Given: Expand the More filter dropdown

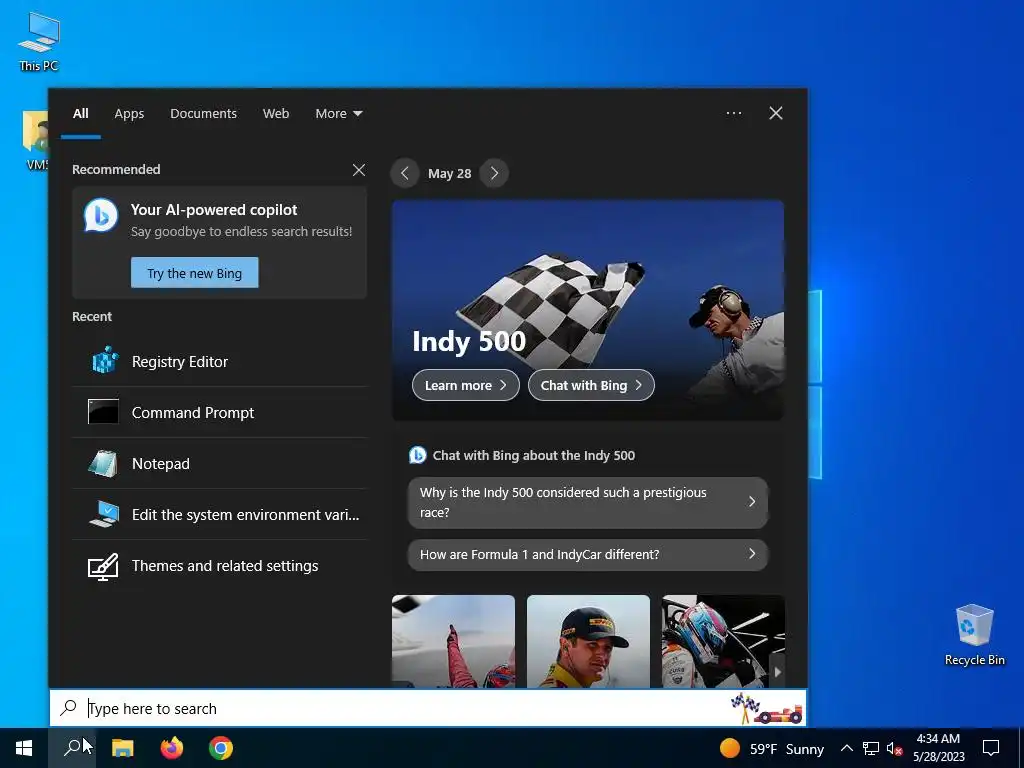Looking at the screenshot, I should pyautogui.click(x=338, y=114).
